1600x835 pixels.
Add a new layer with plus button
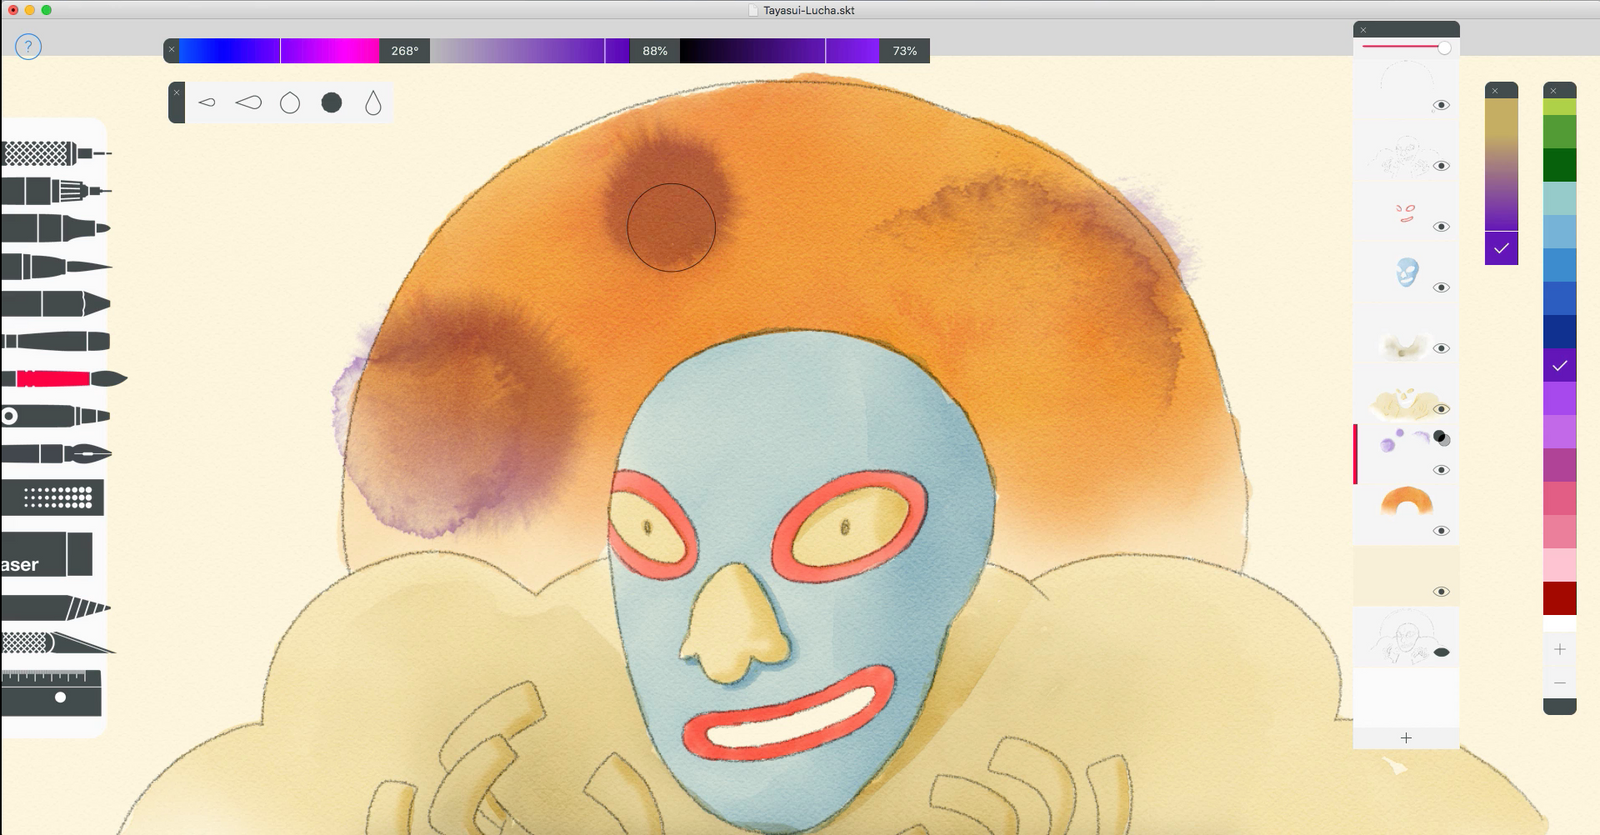point(1406,738)
